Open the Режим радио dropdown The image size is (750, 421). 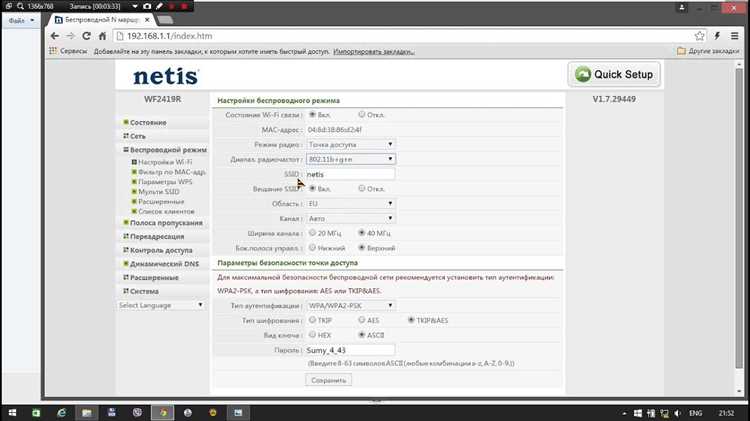[351, 144]
